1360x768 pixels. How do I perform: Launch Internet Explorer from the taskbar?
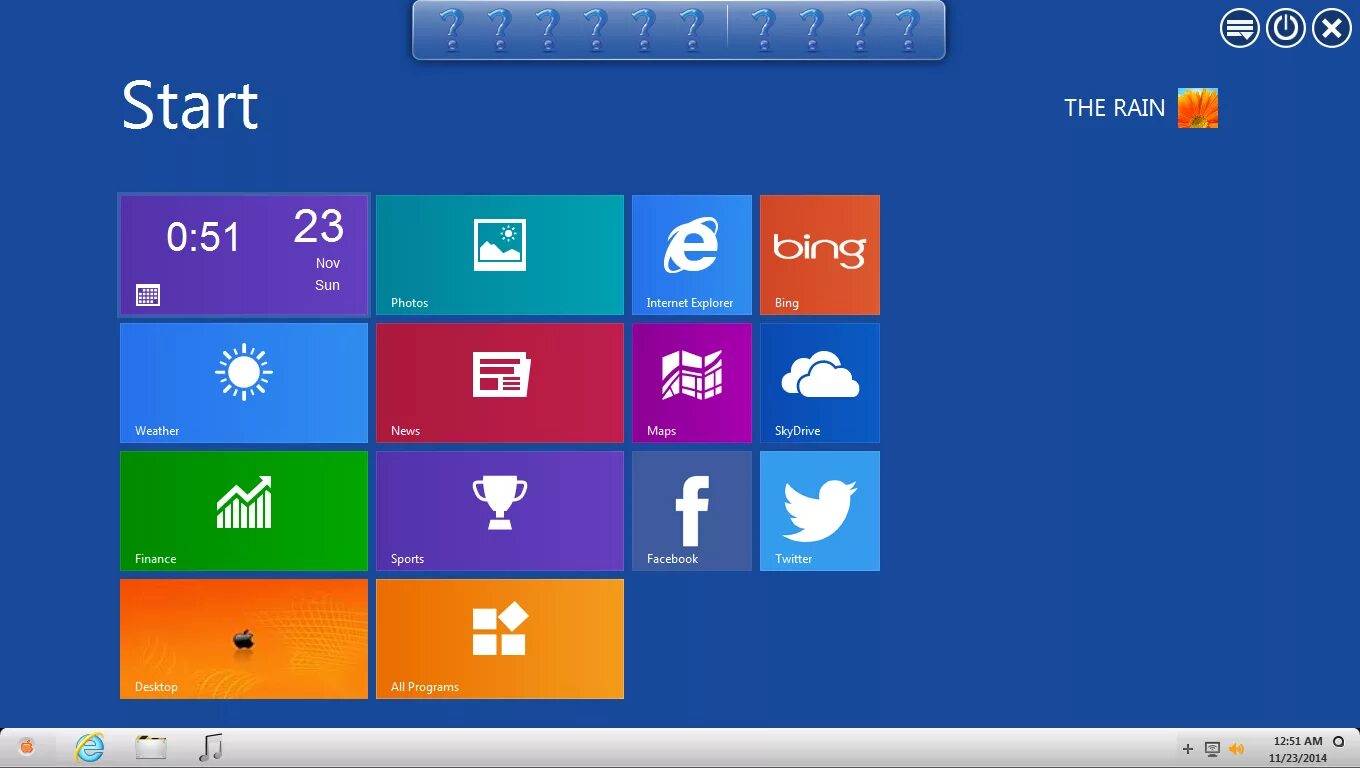click(x=90, y=747)
